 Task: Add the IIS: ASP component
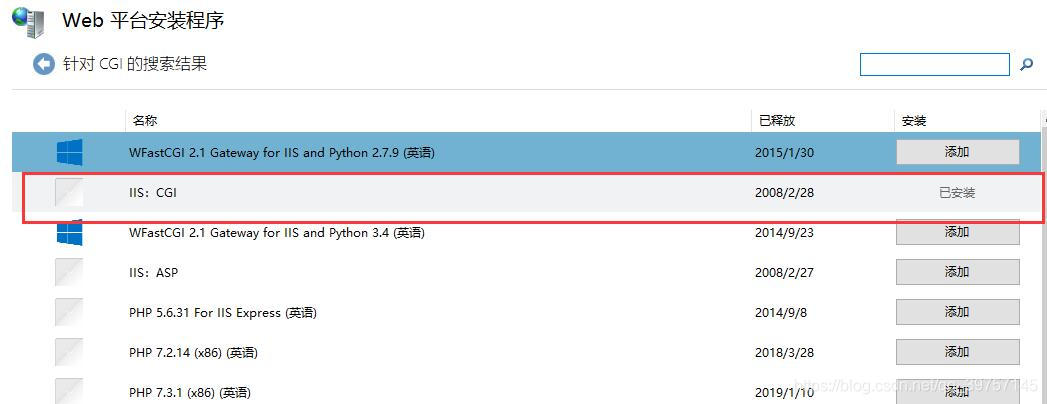(x=957, y=272)
